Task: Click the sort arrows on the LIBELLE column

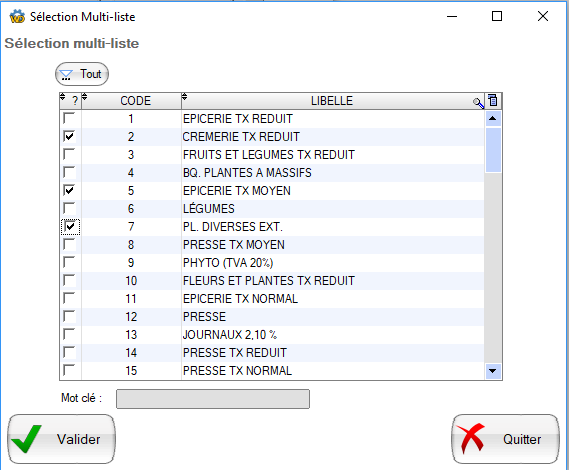Action: point(184,97)
